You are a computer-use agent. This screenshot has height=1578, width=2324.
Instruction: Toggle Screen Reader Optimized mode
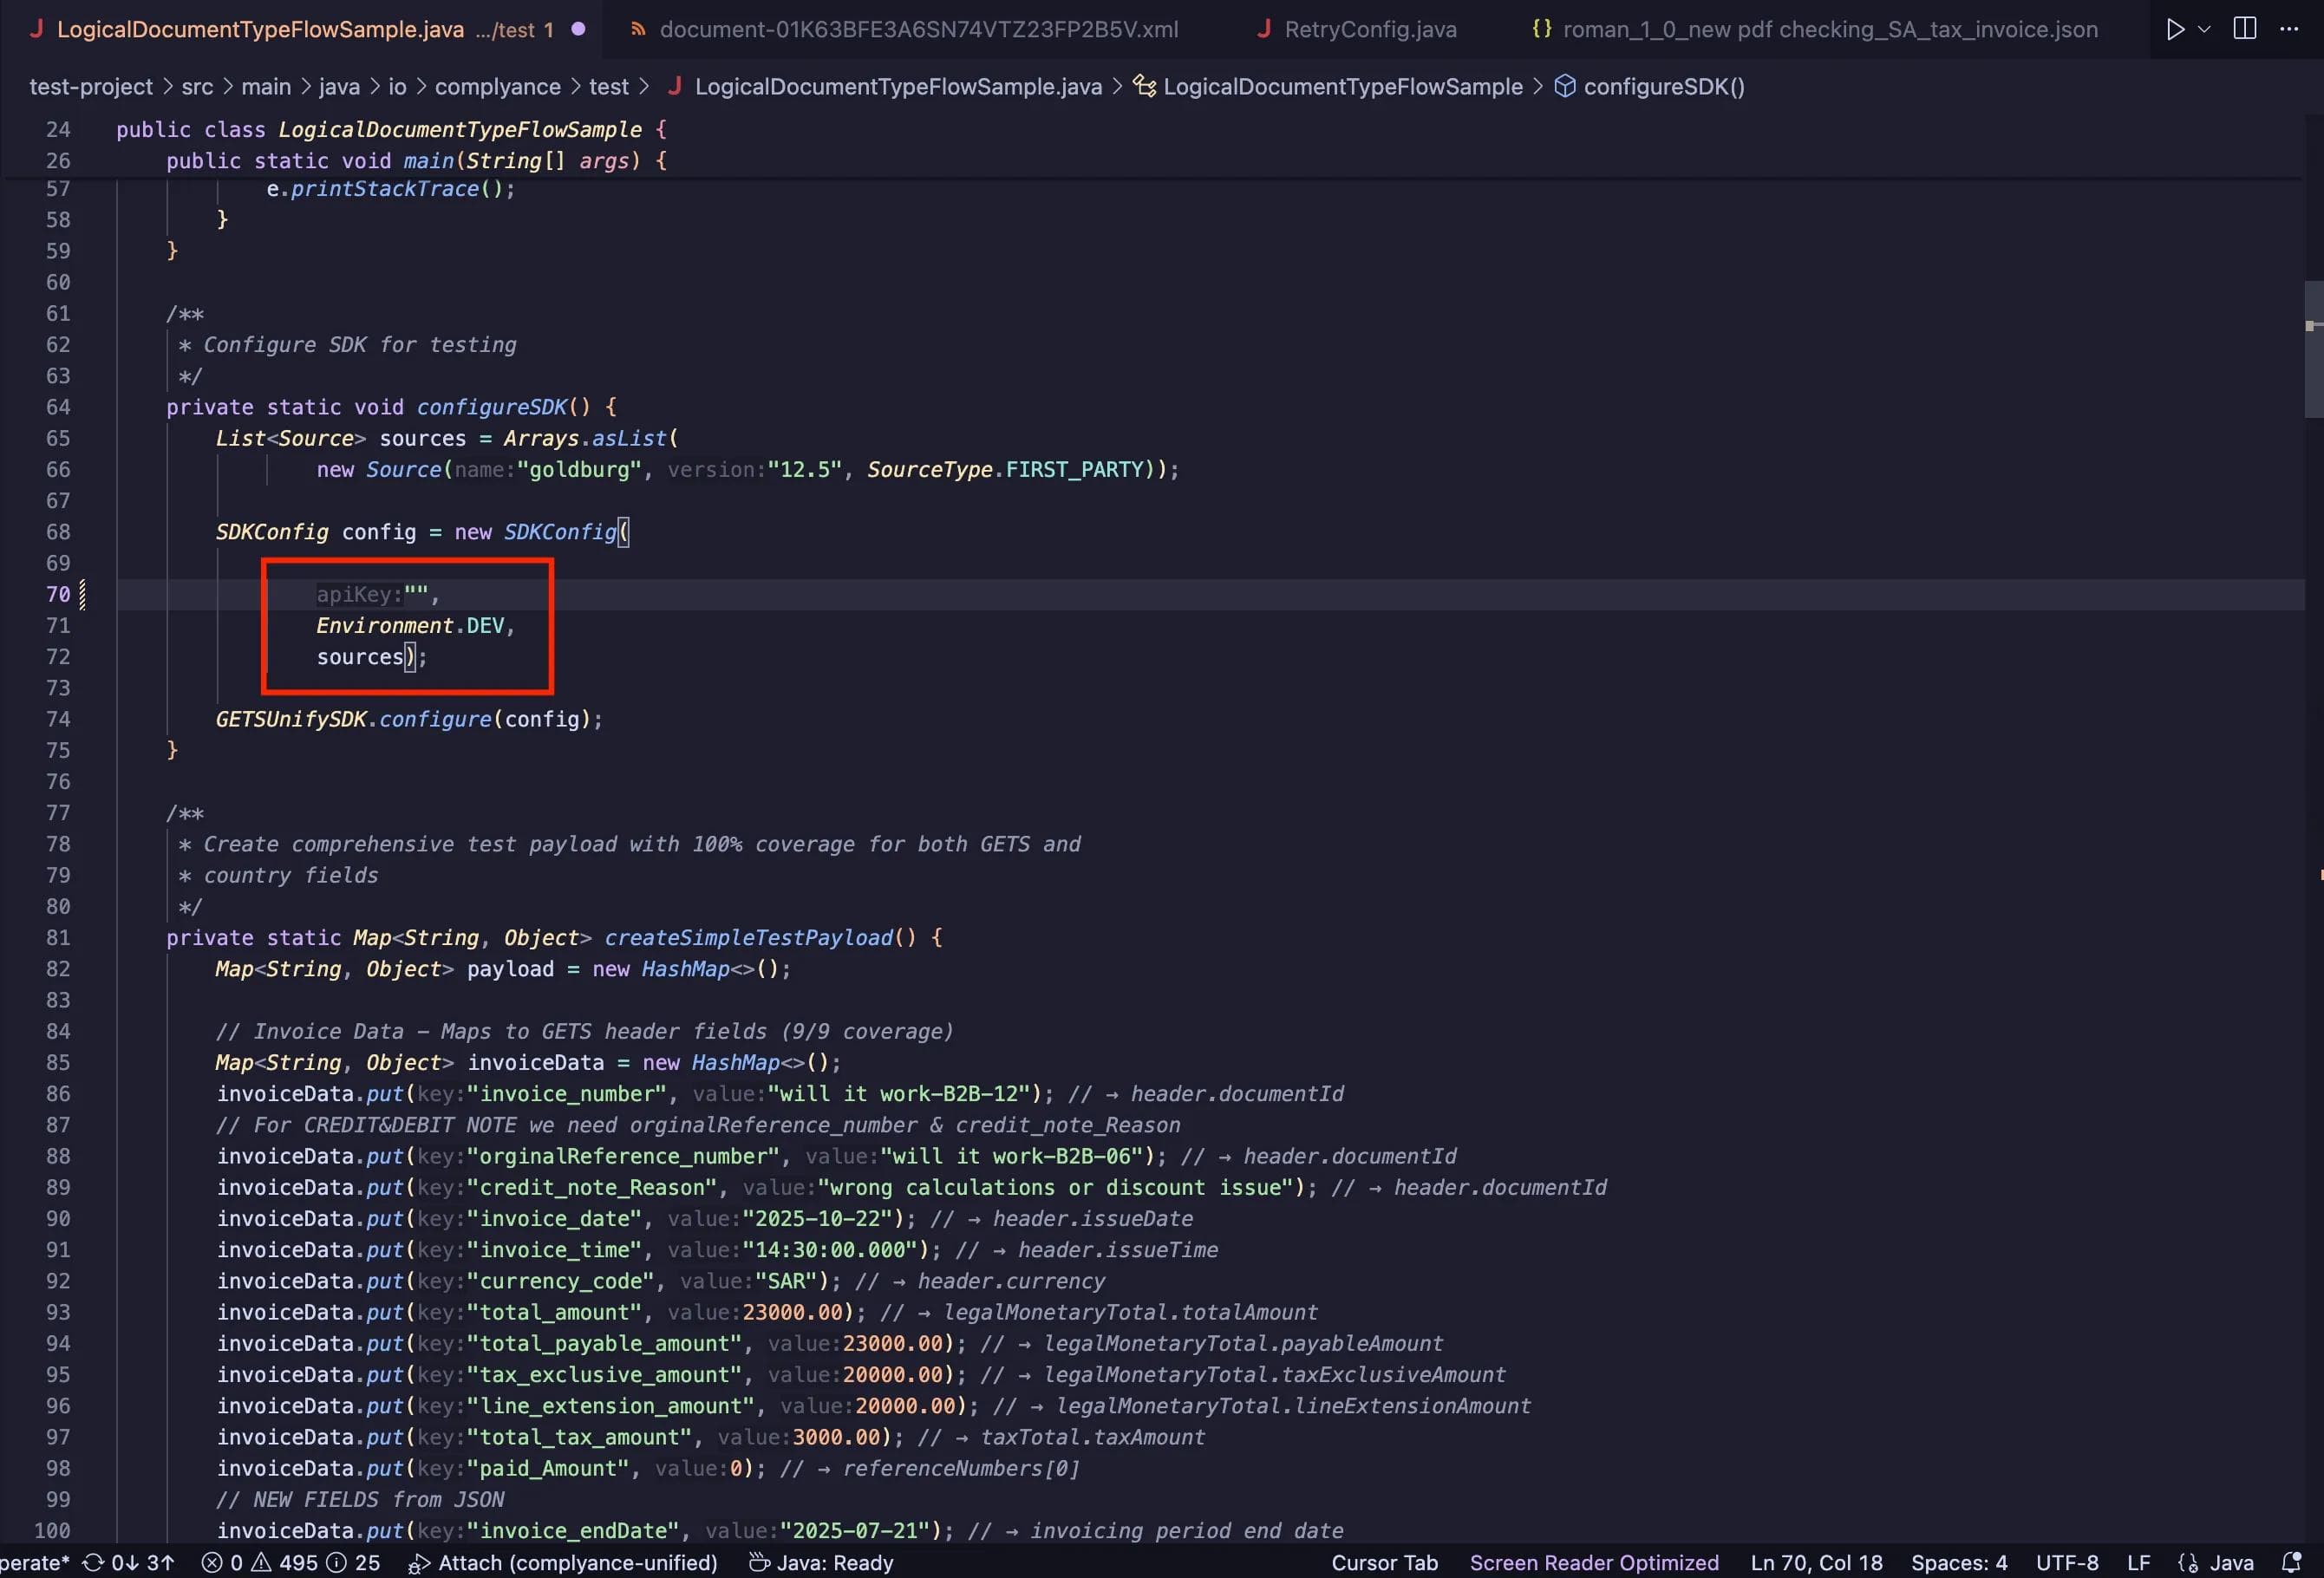tap(1593, 1562)
